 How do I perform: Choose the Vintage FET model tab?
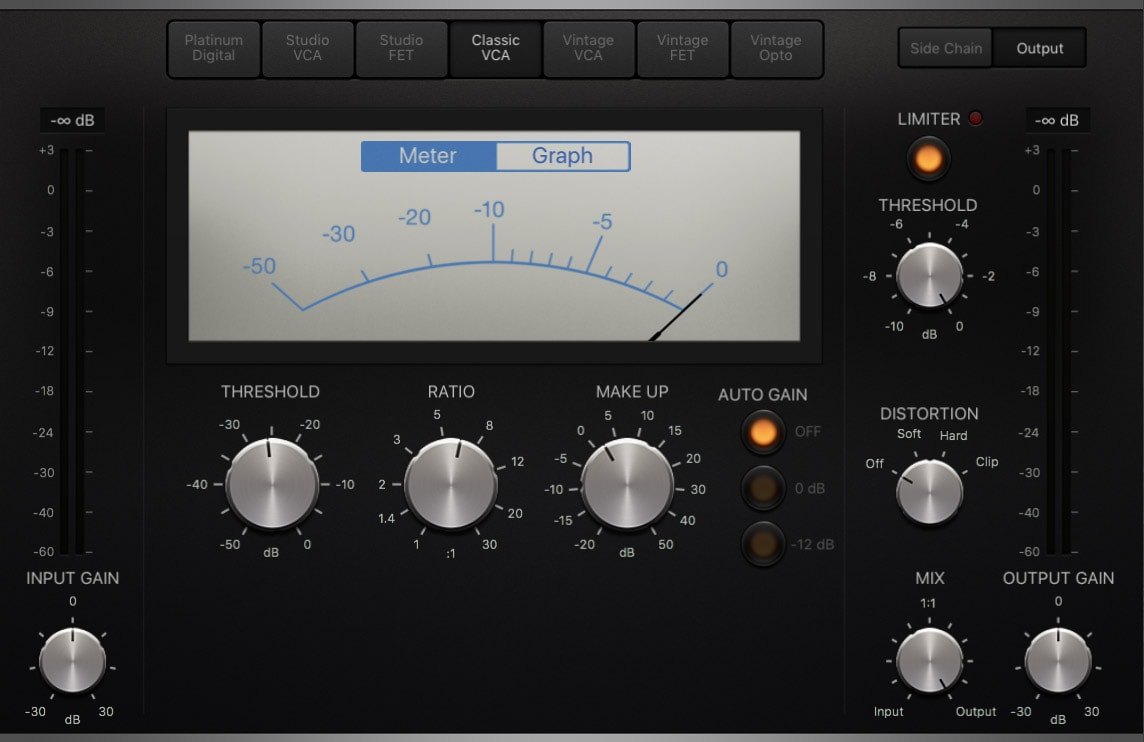click(682, 48)
